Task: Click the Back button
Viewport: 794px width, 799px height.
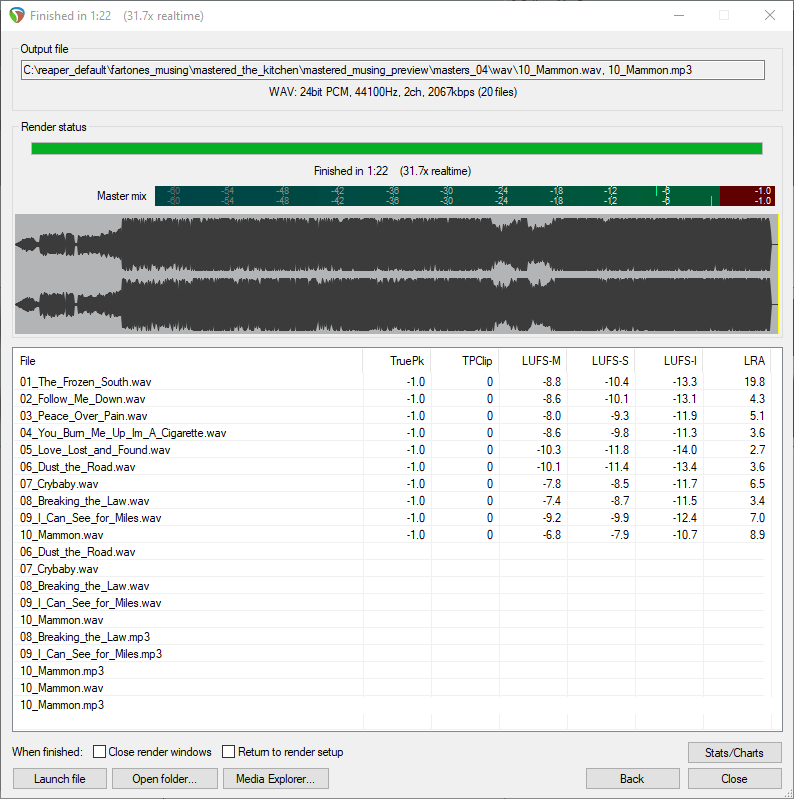Action: pos(632,778)
